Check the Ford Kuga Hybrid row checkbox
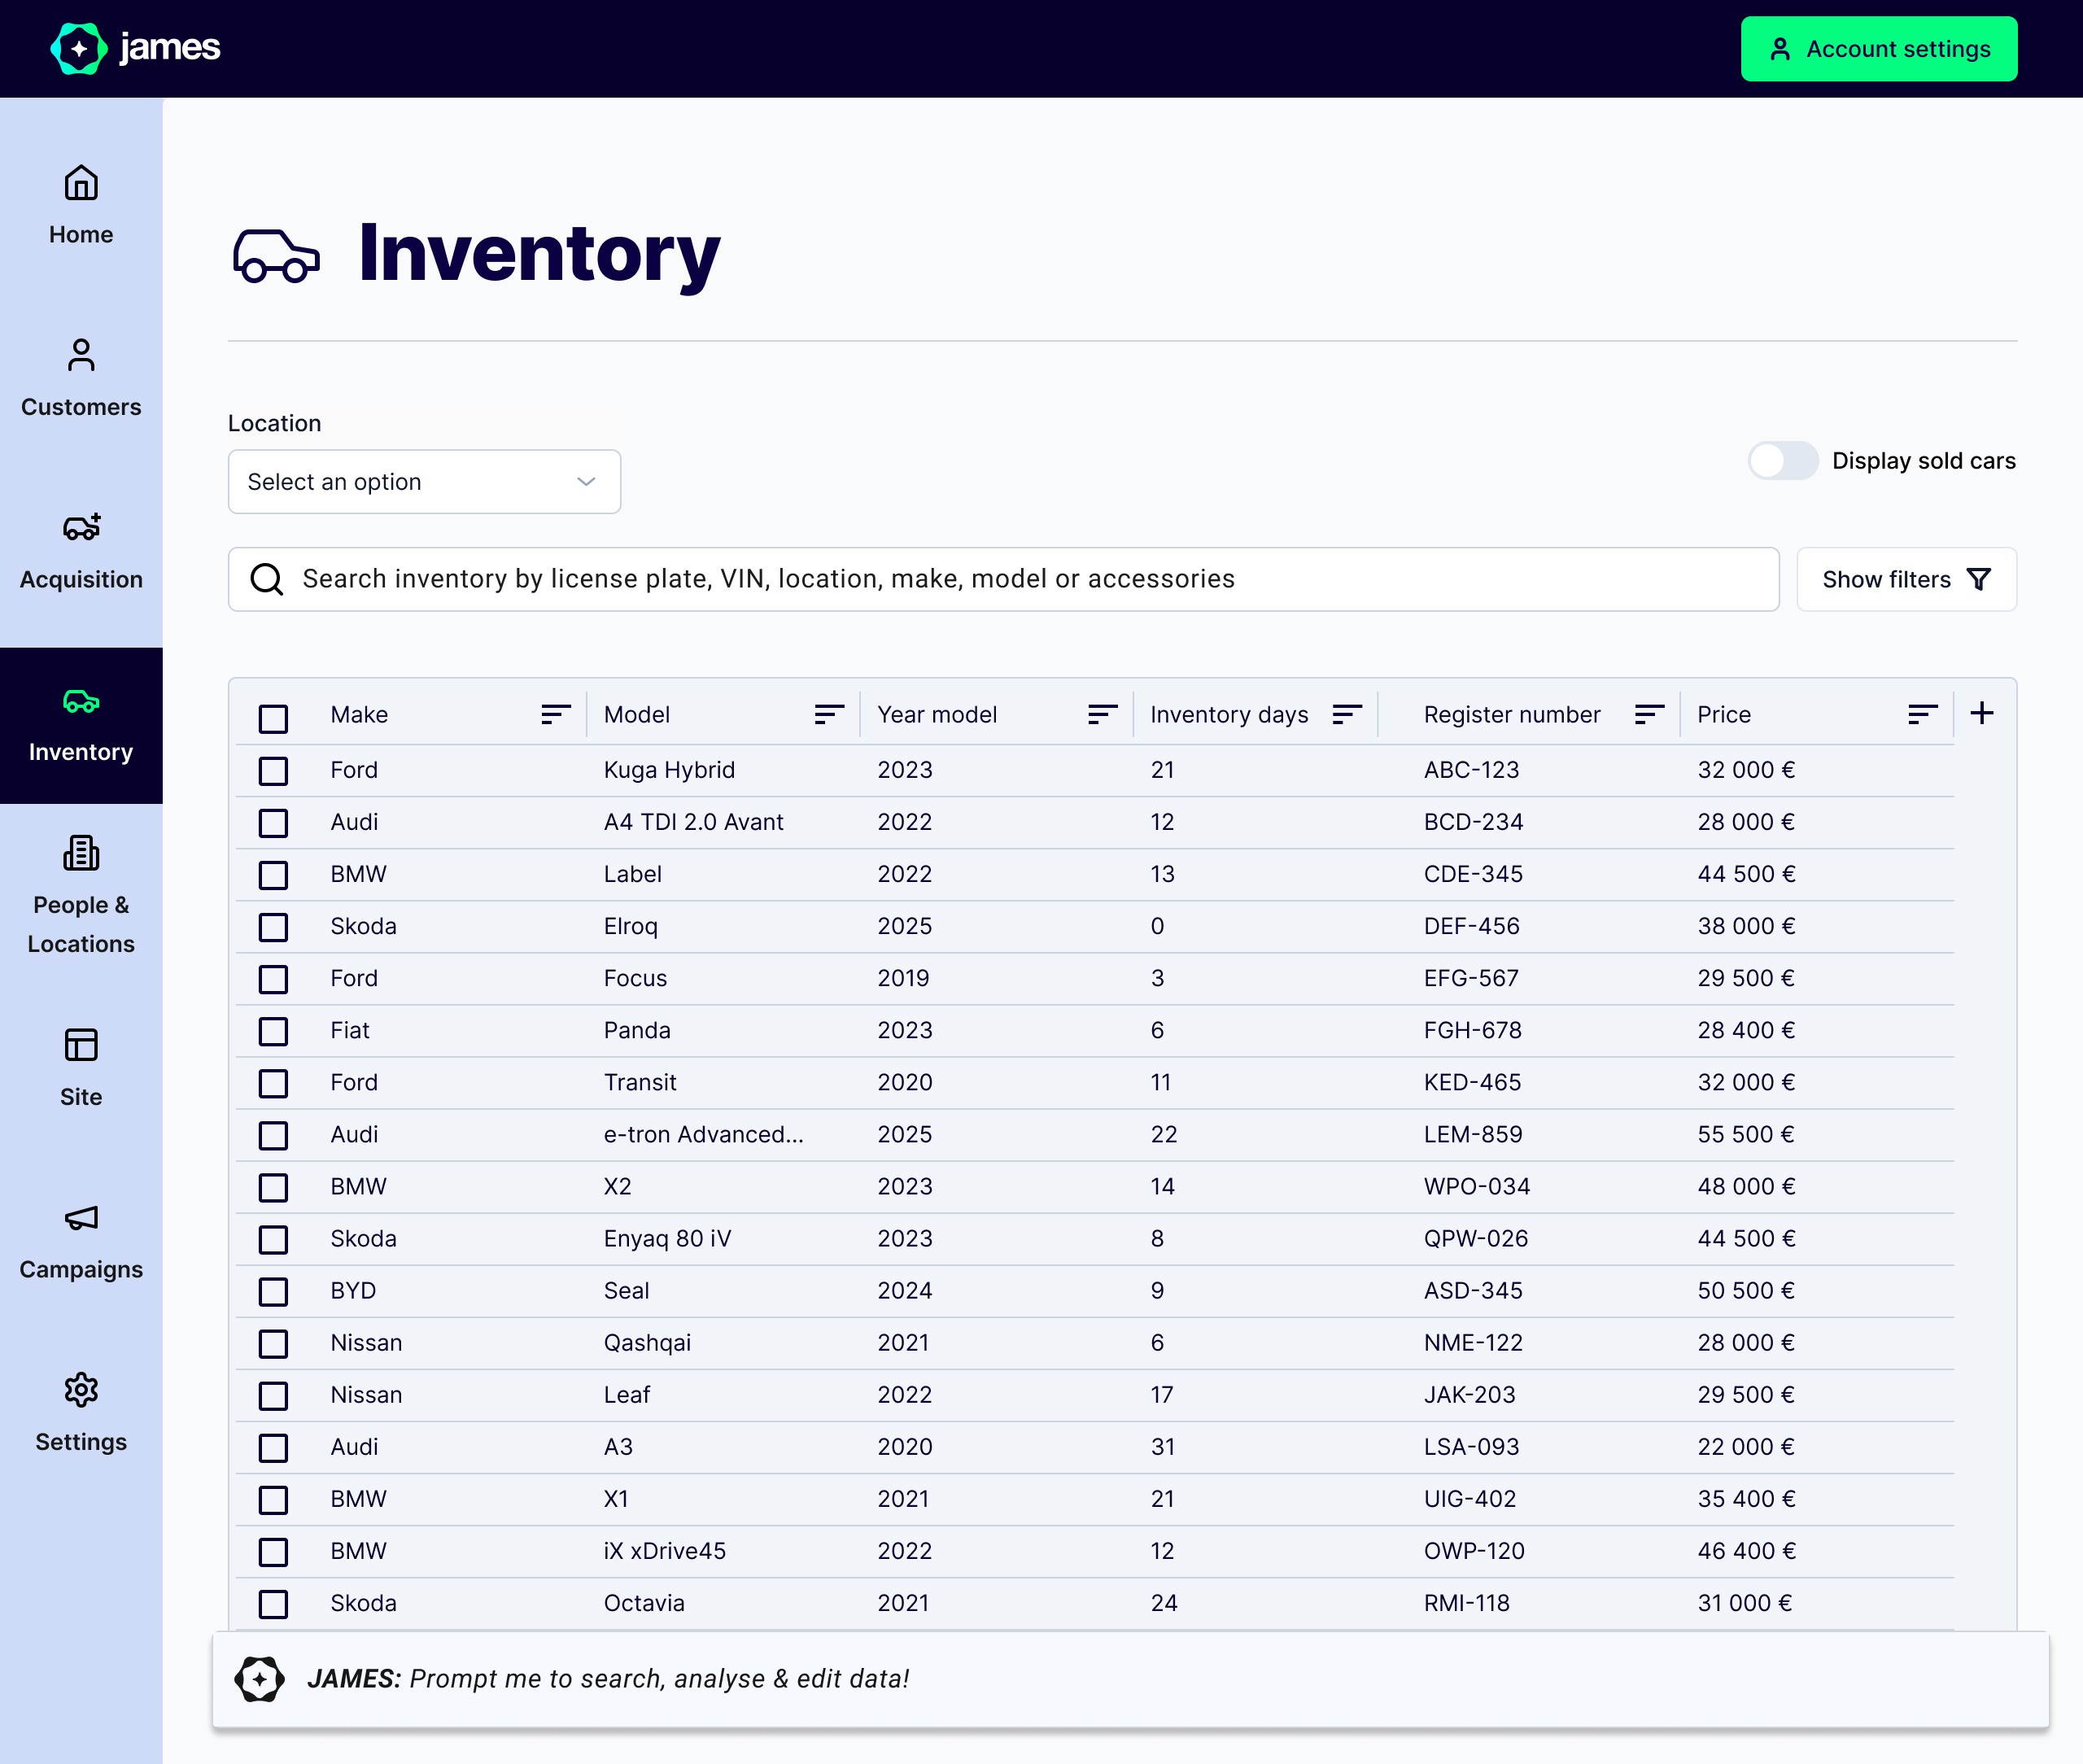This screenshot has width=2083, height=1764. pyautogui.click(x=273, y=771)
